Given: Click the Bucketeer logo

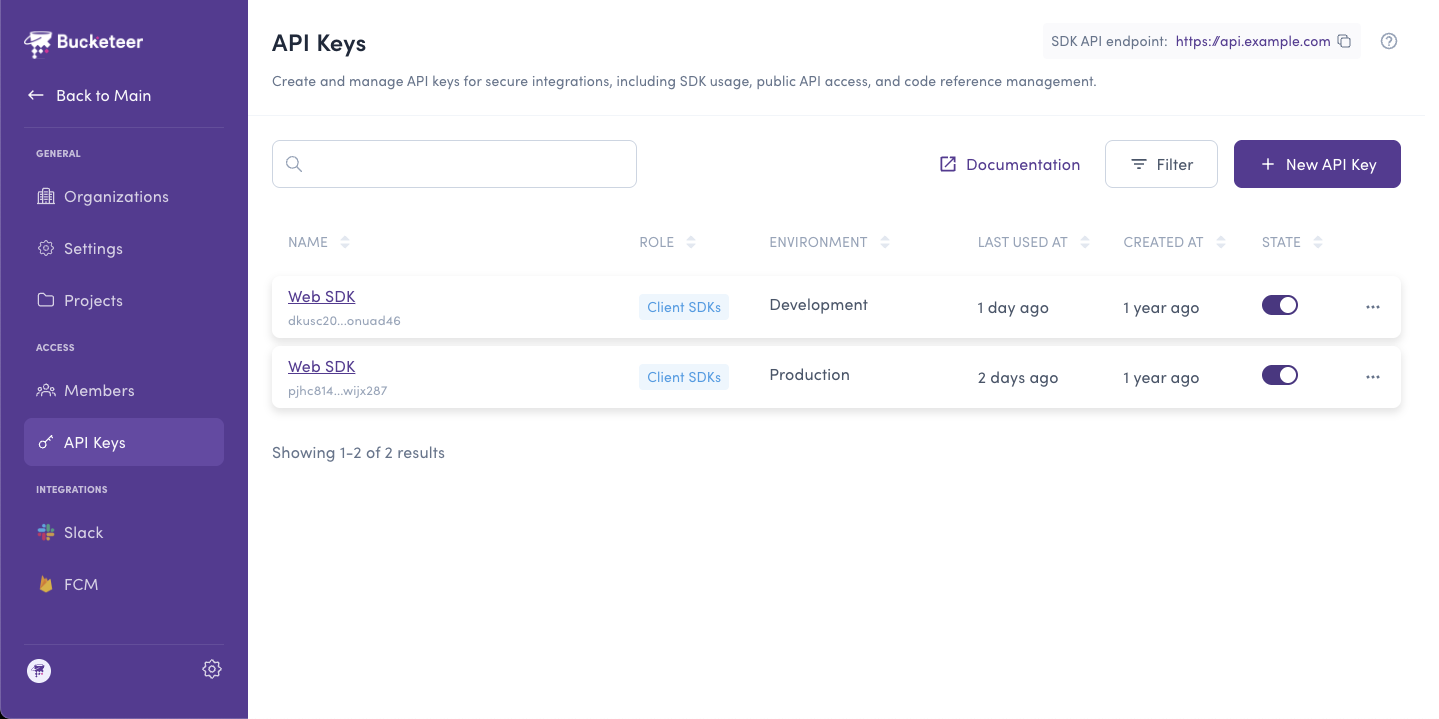Looking at the screenshot, I should 84,42.
